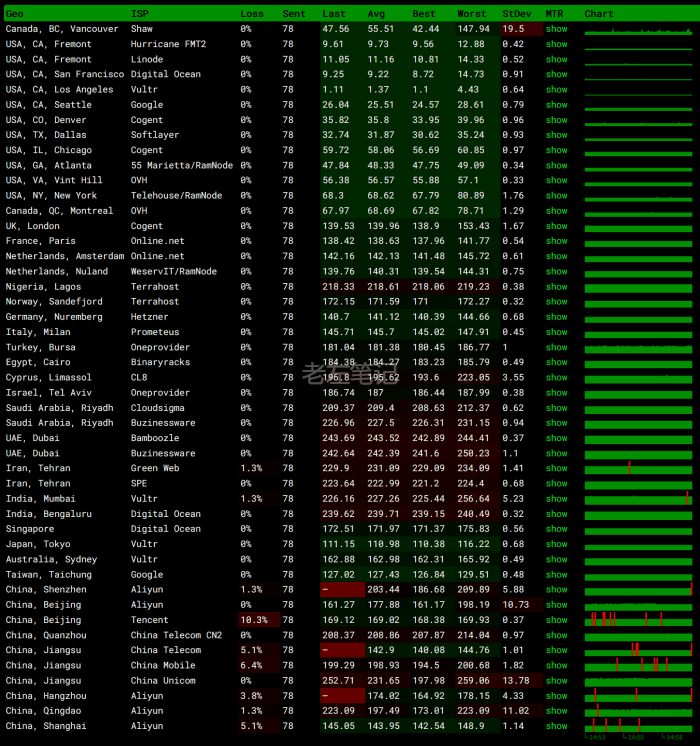
Task: Click the ISP column header
Action: [140, 14]
